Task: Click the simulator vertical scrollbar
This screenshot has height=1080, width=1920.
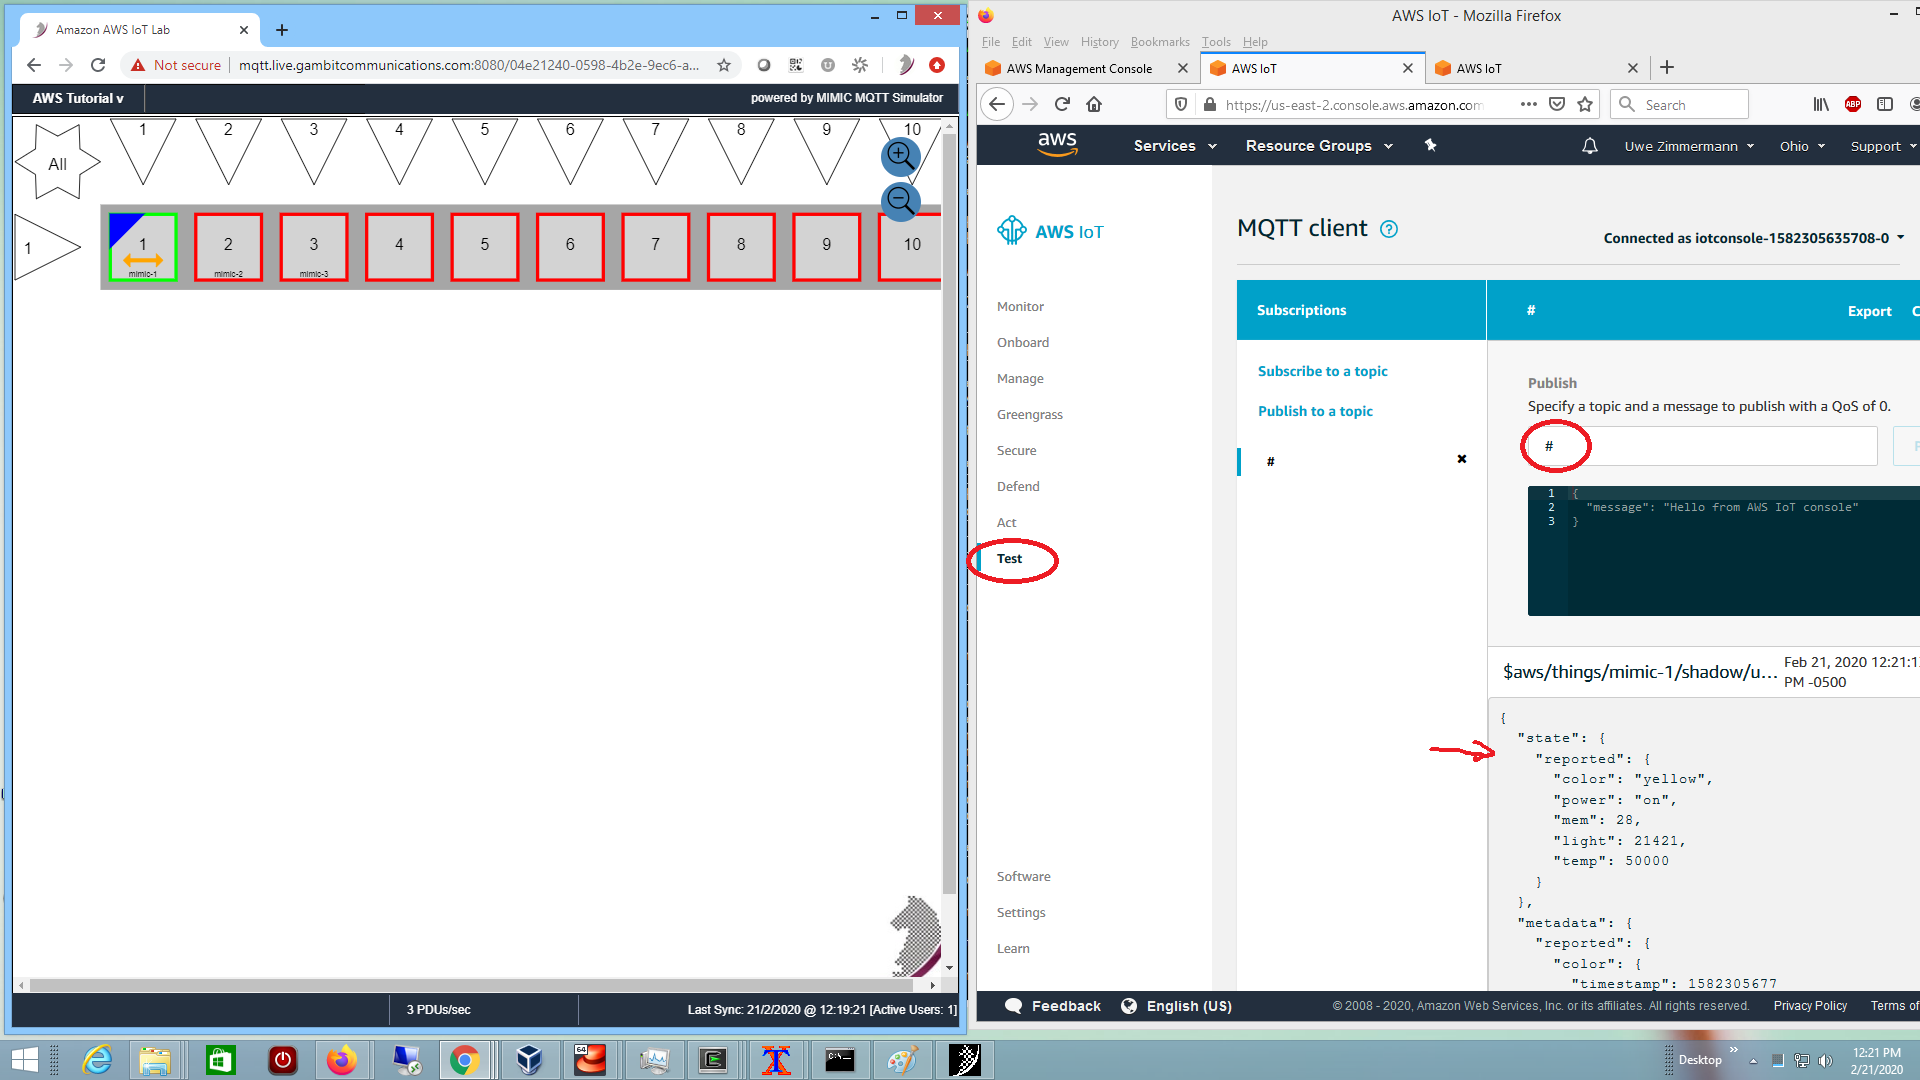Action: click(949, 514)
